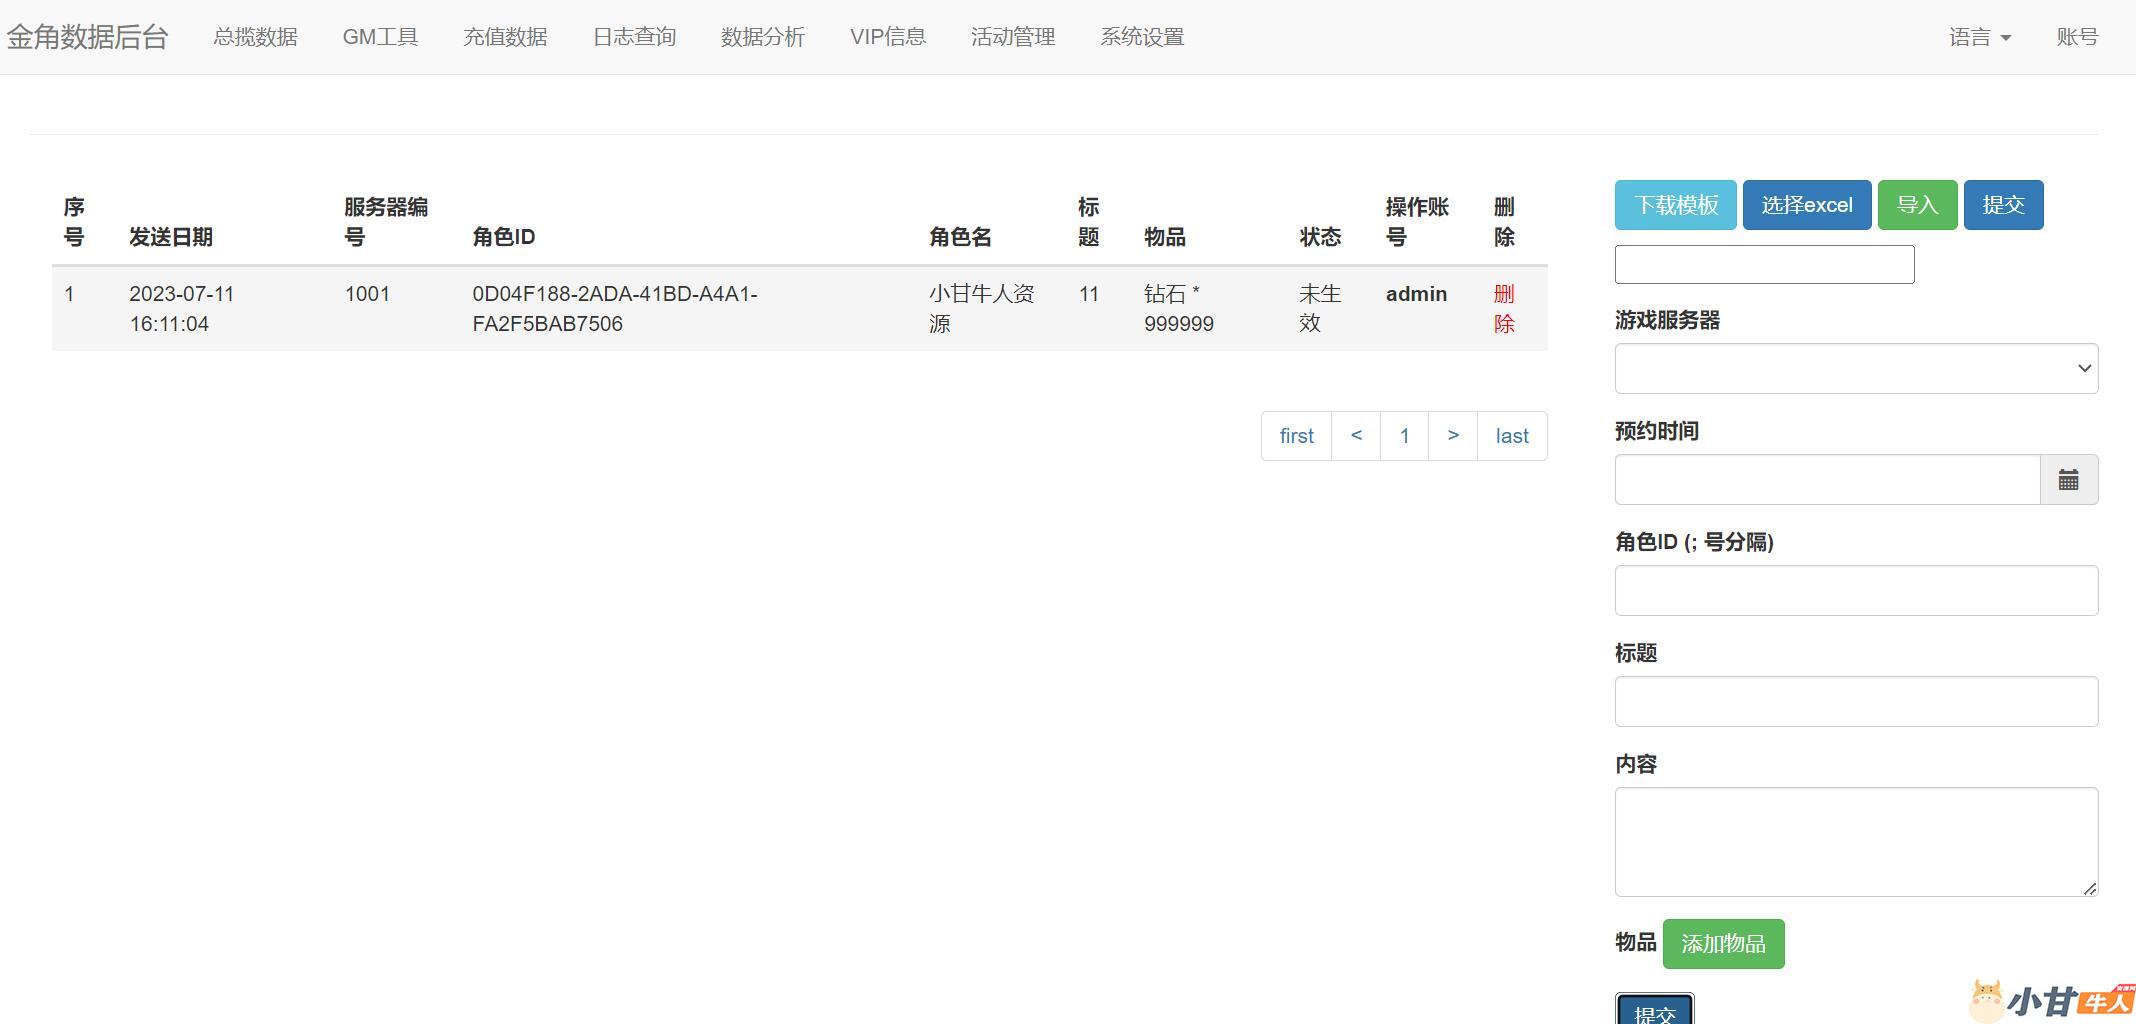2136x1024 pixels.
Task: Go to the first page of results
Action: click(x=1296, y=436)
